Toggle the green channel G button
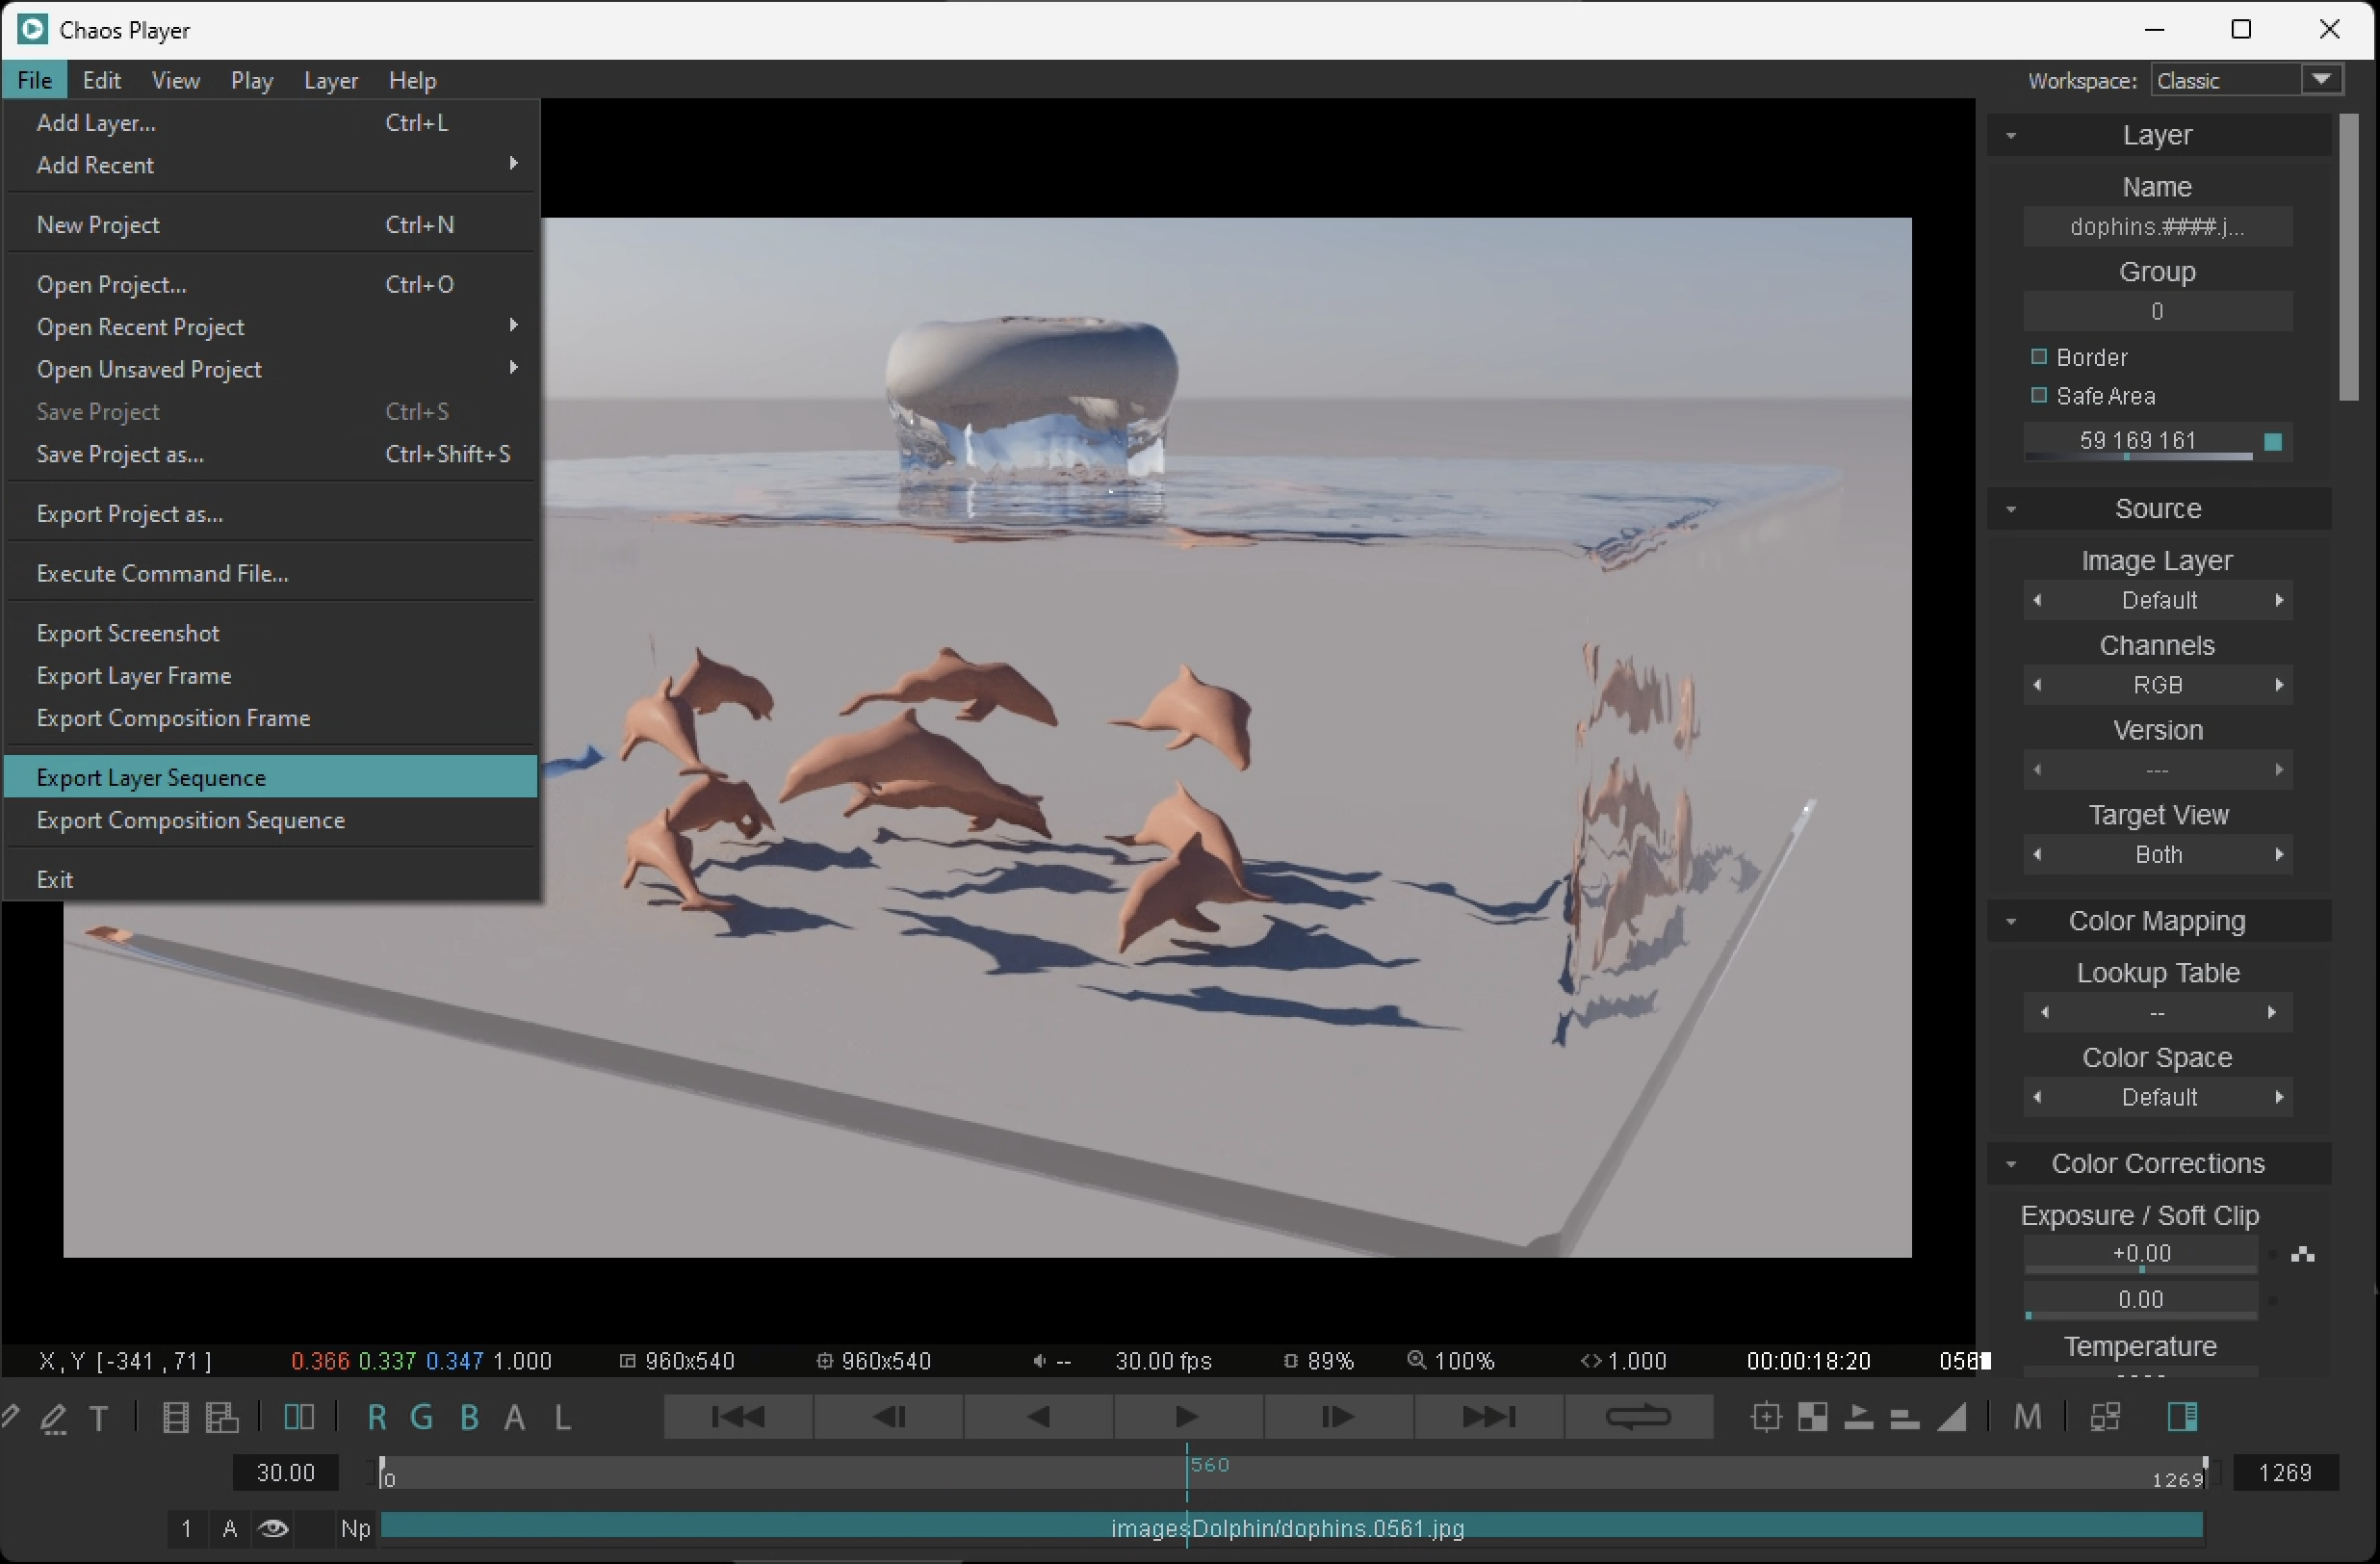 click(422, 1417)
